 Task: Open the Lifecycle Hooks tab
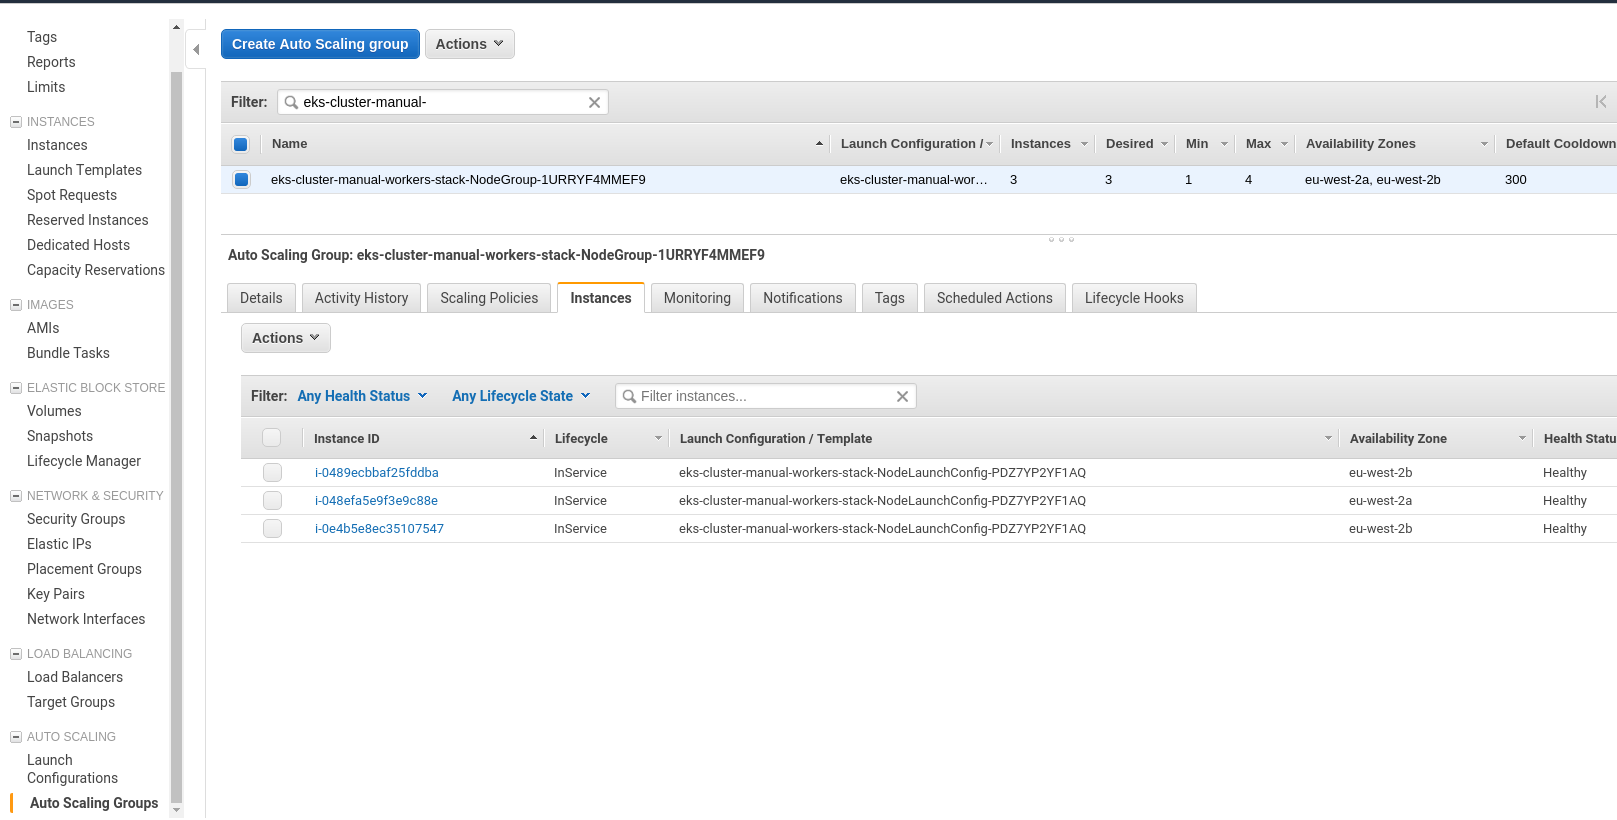1134,298
